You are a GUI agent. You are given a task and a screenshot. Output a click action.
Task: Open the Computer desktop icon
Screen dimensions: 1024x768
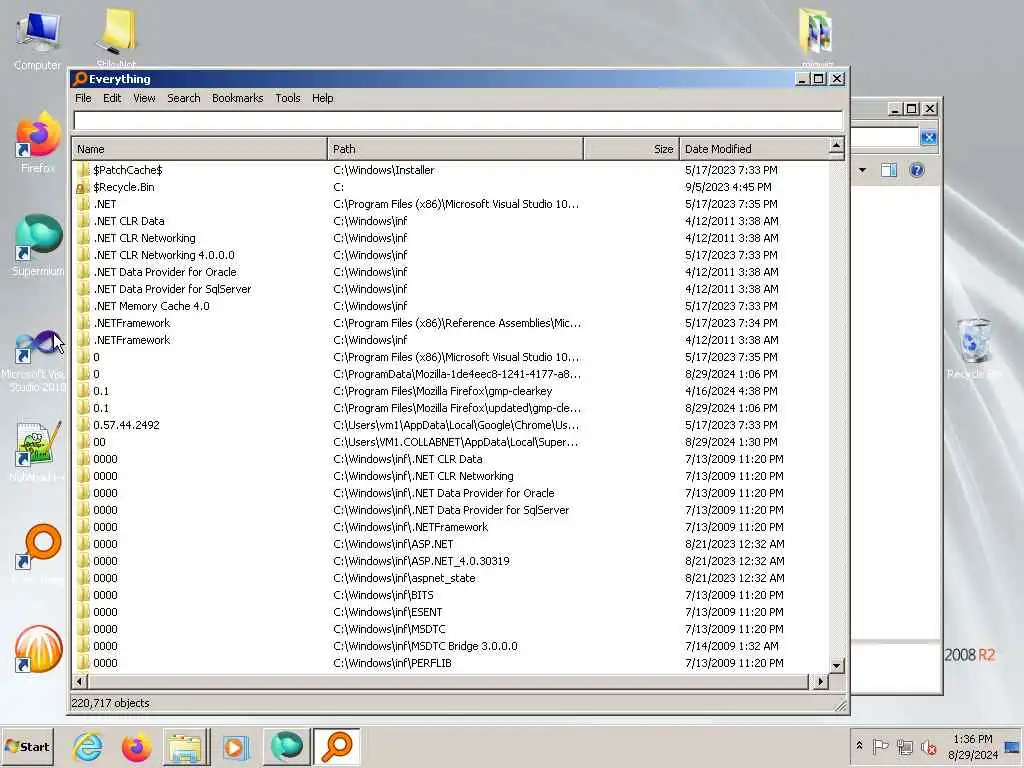tap(37, 40)
